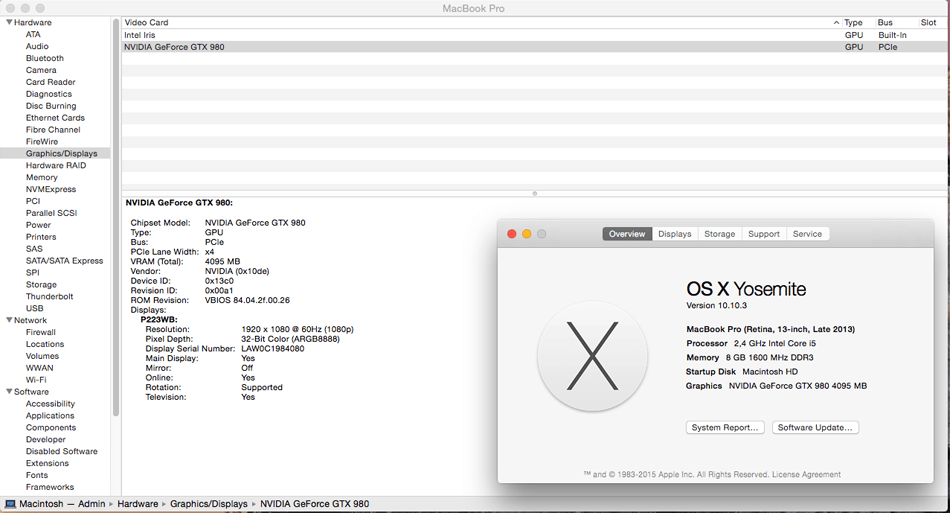Screen dimensions: 950x513
Task: Select Ethernet Cards in the sidebar
Action: click(55, 117)
